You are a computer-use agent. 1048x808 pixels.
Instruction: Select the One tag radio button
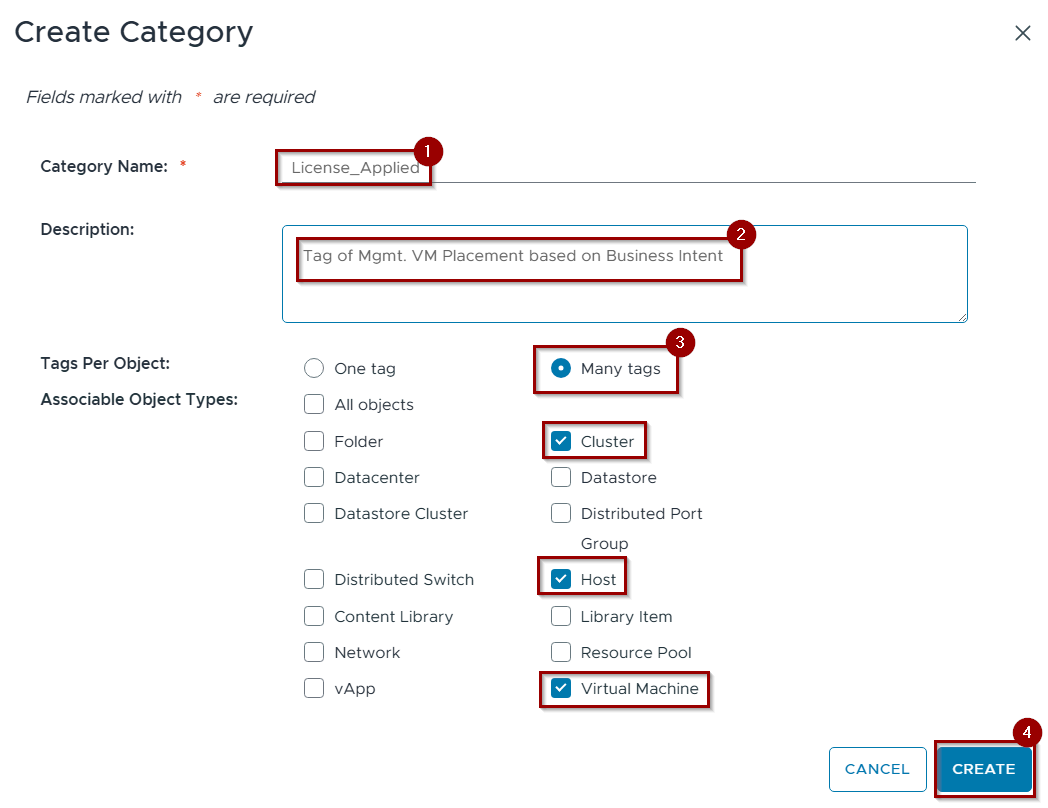point(314,368)
